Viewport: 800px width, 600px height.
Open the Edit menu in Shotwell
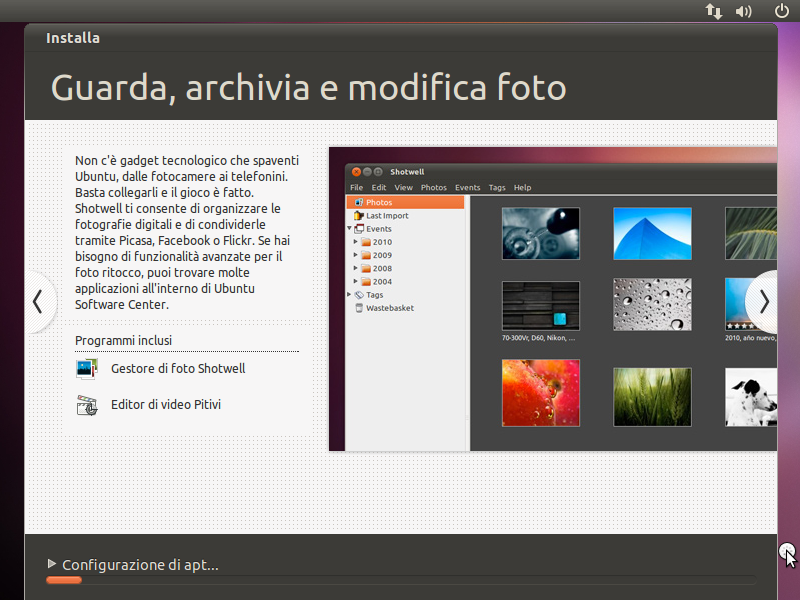coord(379,188)
